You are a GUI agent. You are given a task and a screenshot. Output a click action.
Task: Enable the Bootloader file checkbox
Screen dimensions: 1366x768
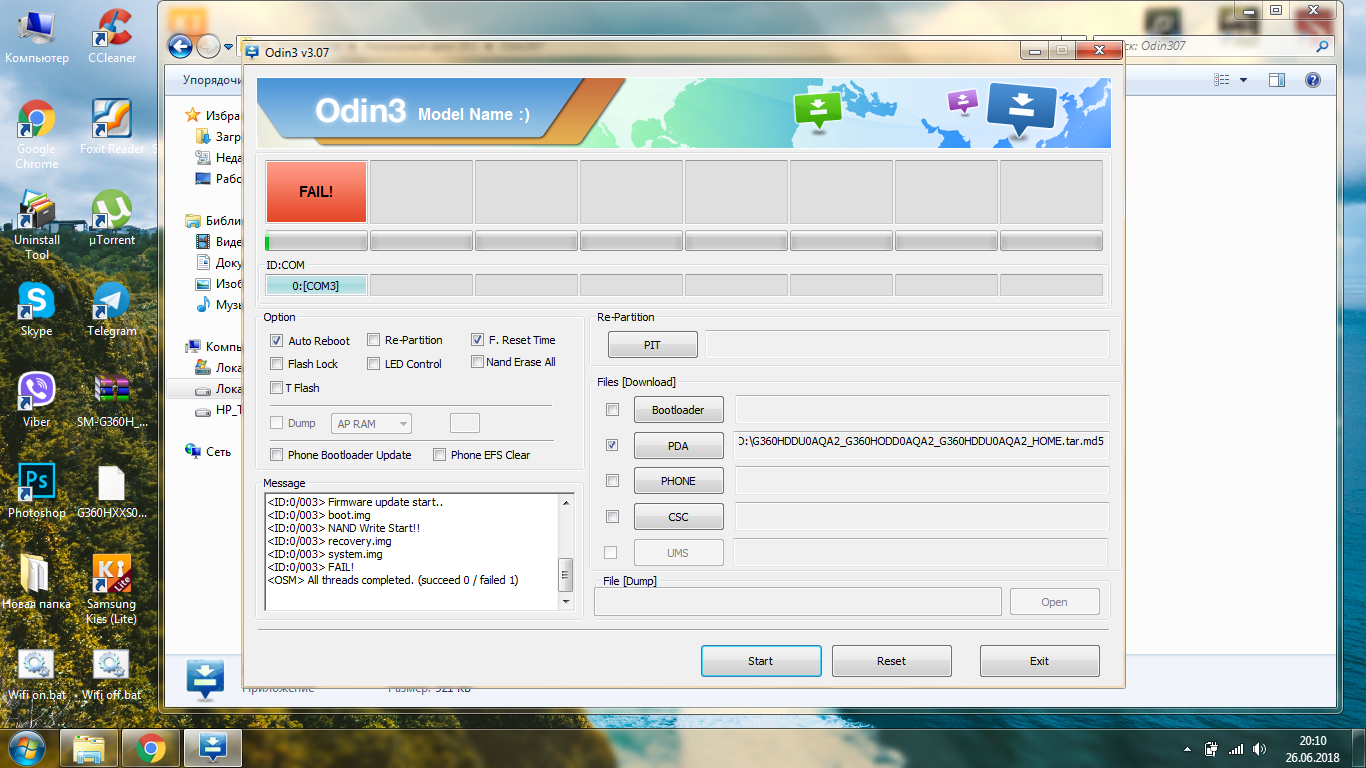[x=612, y=410]
